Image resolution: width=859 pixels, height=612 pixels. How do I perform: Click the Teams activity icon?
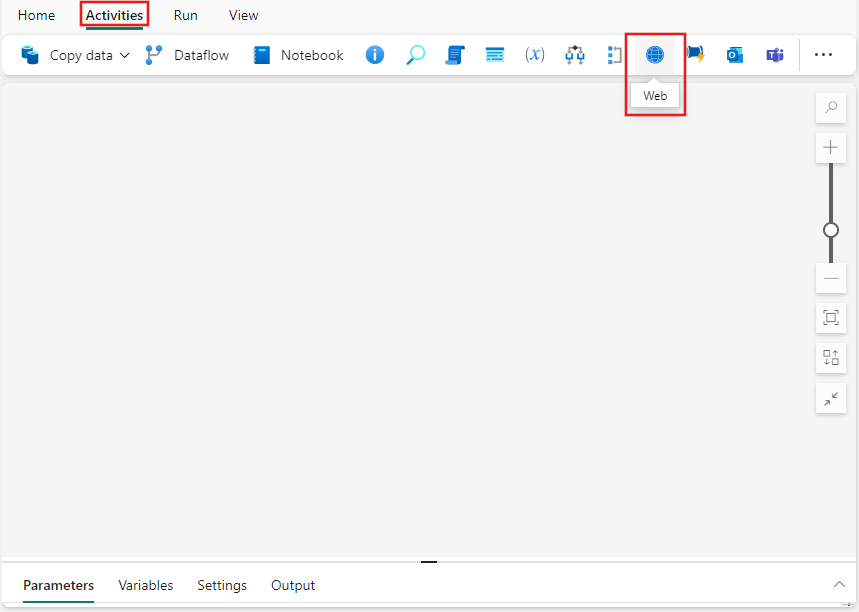(774, 55)
